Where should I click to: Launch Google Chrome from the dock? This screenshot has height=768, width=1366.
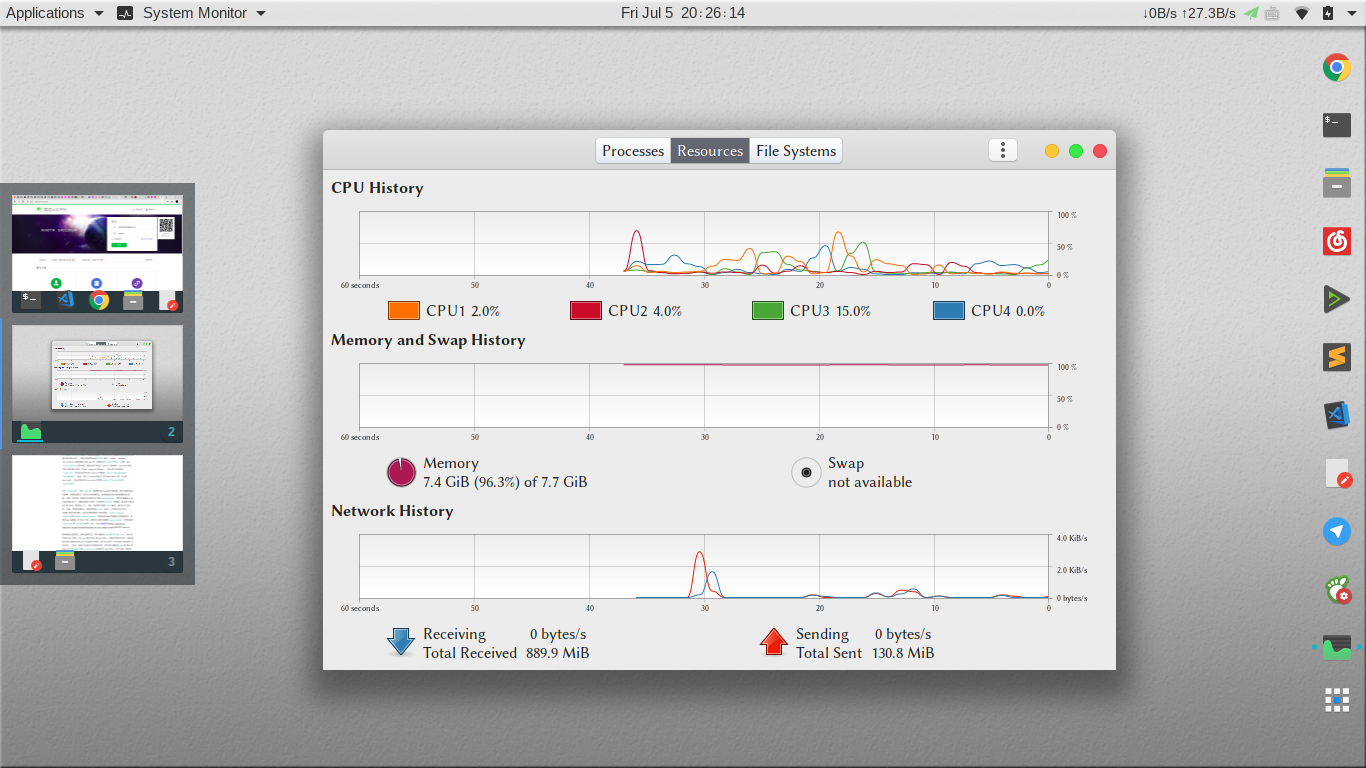point(1337,67)
